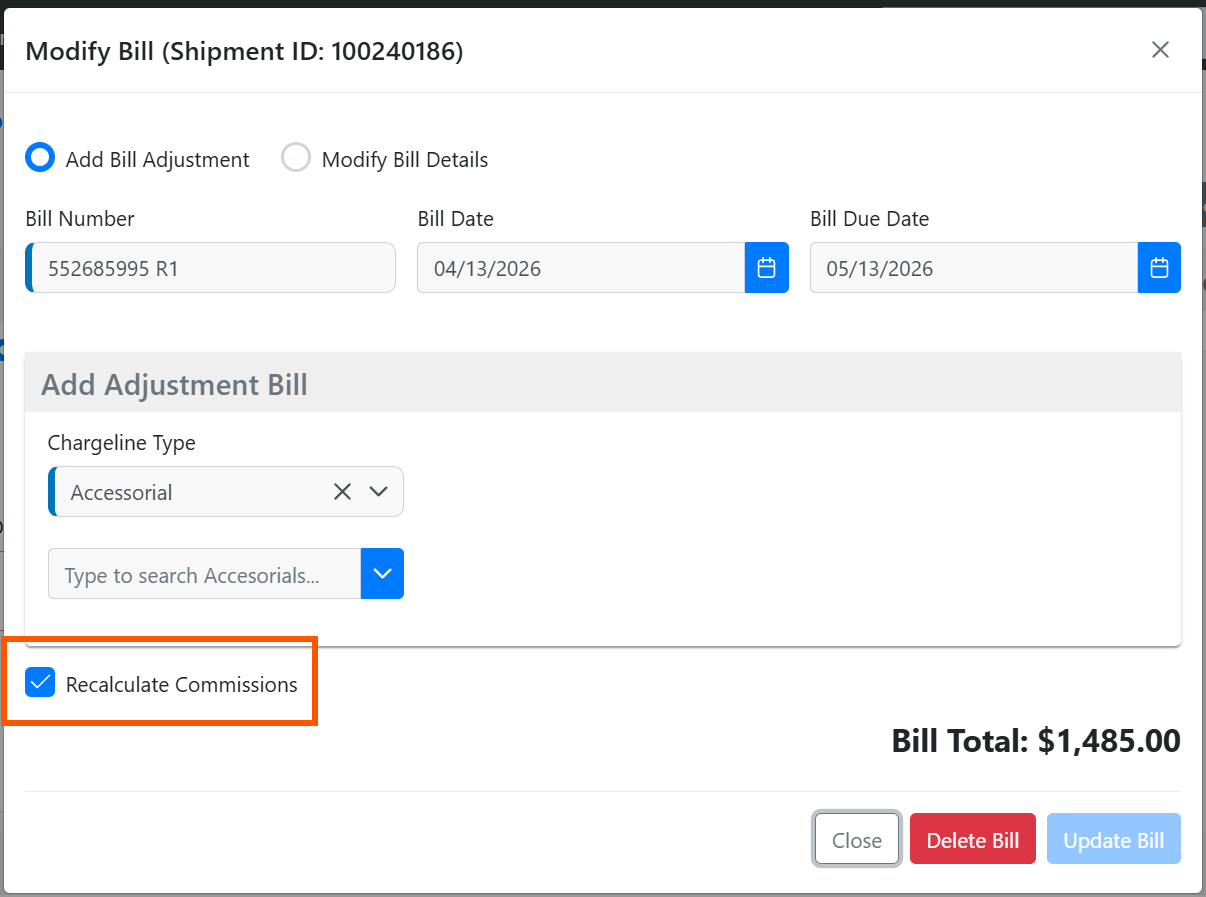Click the Bill Date text field
This screenshot has height=897, width=1206.
coord(580,267)
